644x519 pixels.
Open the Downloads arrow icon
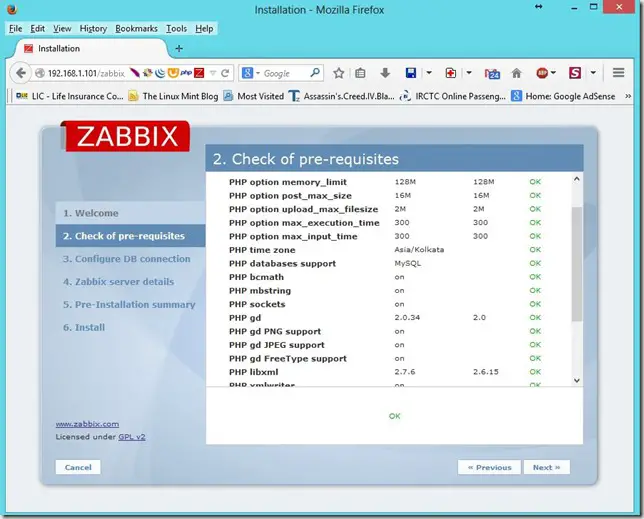pyautogui.click(x=385, y=73)
